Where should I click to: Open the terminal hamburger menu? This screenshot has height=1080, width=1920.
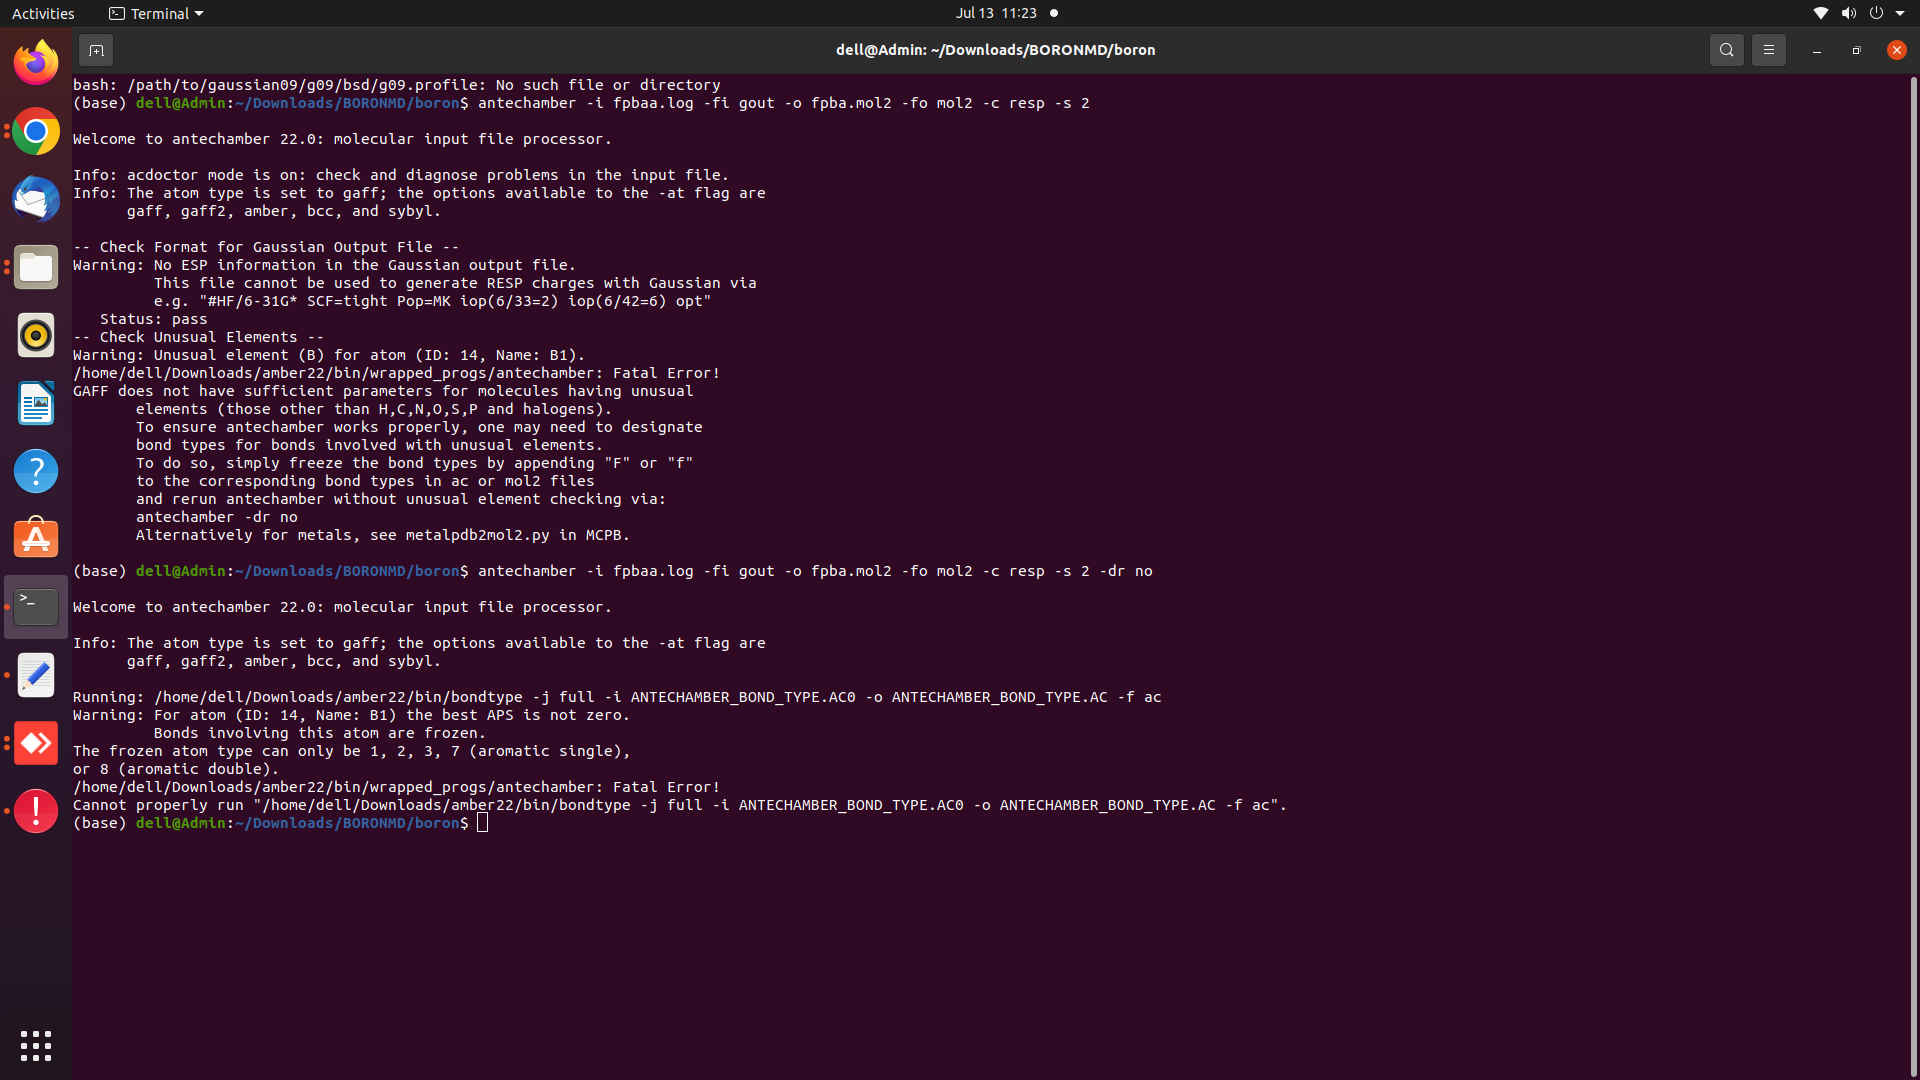[1768, 50]
